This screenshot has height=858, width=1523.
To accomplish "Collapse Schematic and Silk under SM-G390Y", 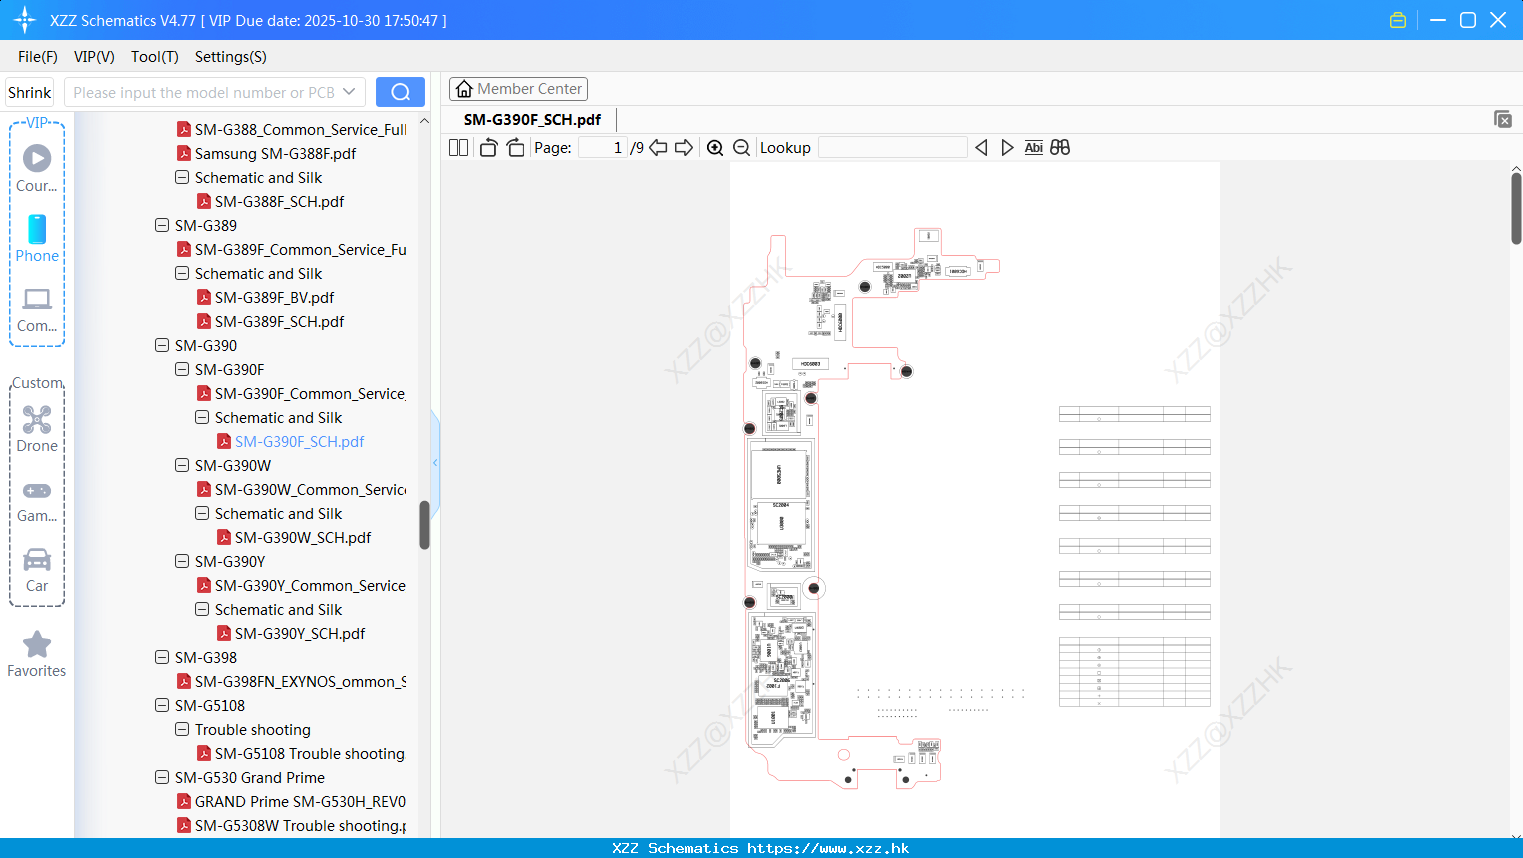I will (x=202, y=609).
